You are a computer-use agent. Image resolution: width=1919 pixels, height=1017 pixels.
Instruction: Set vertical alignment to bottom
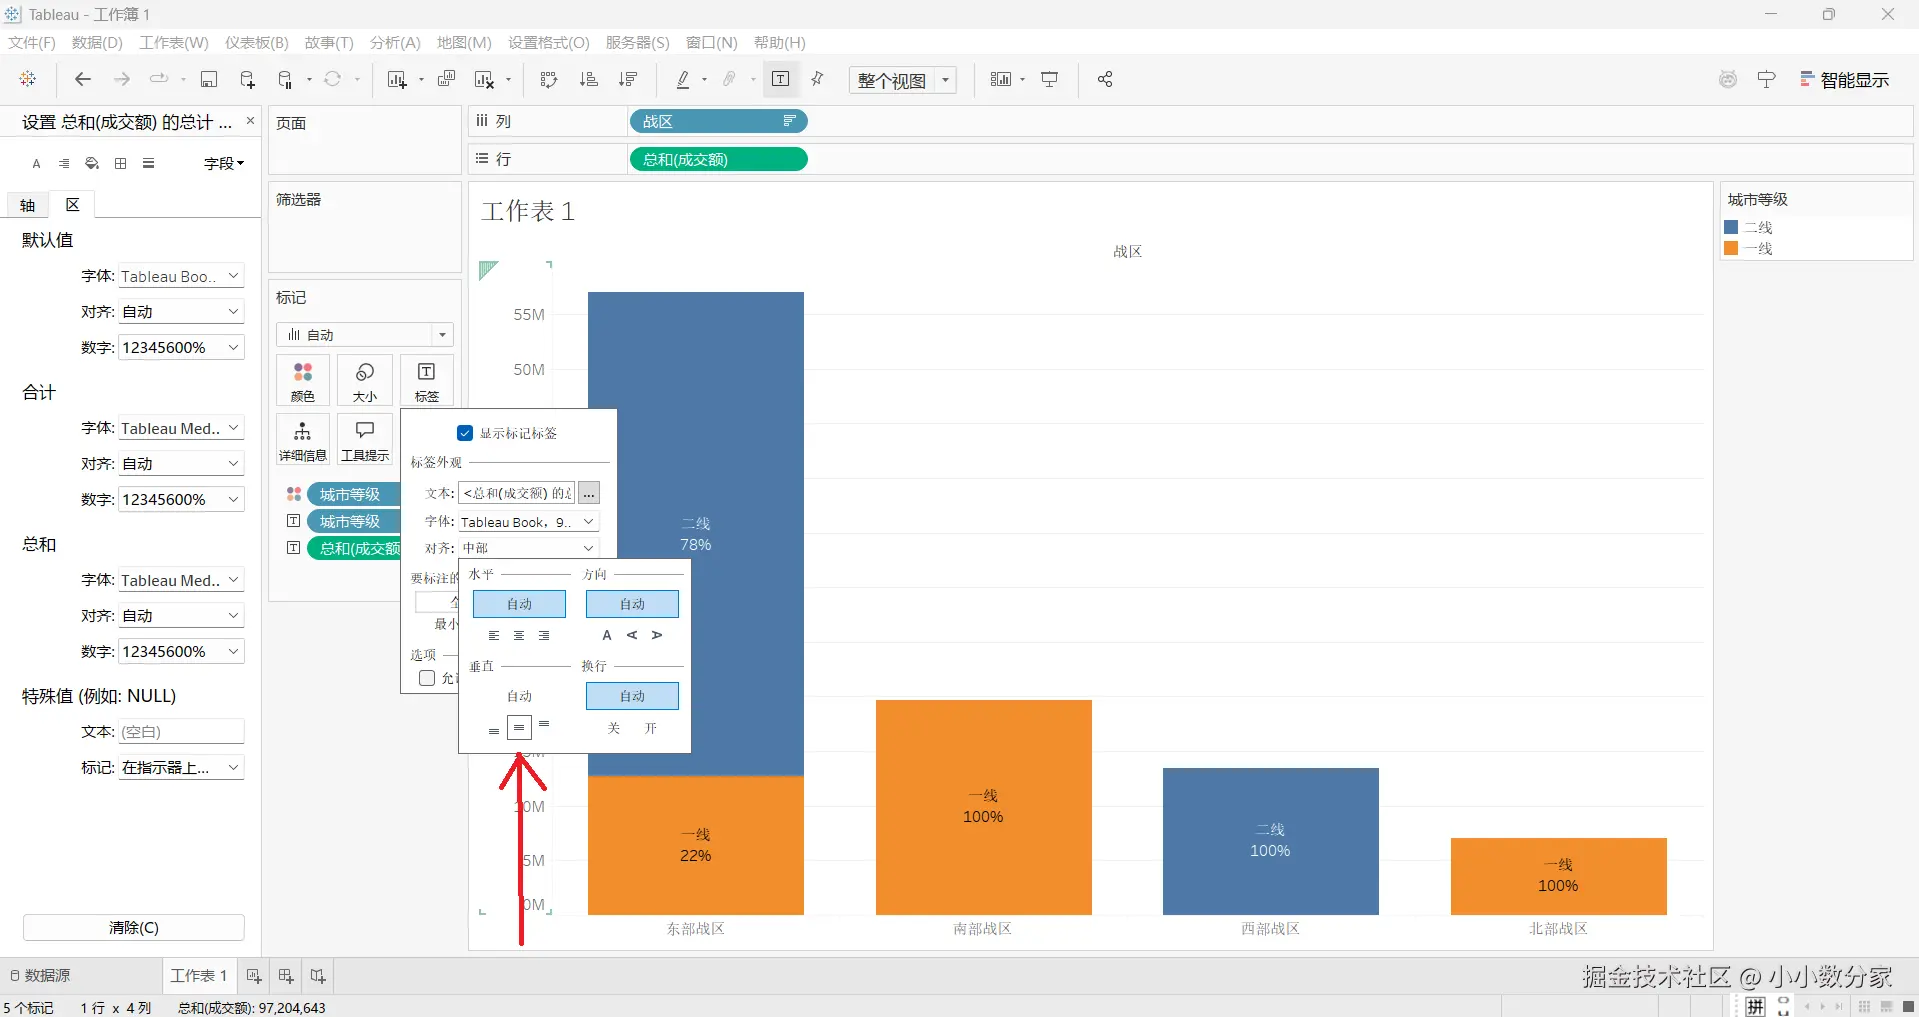click(494, 731)
